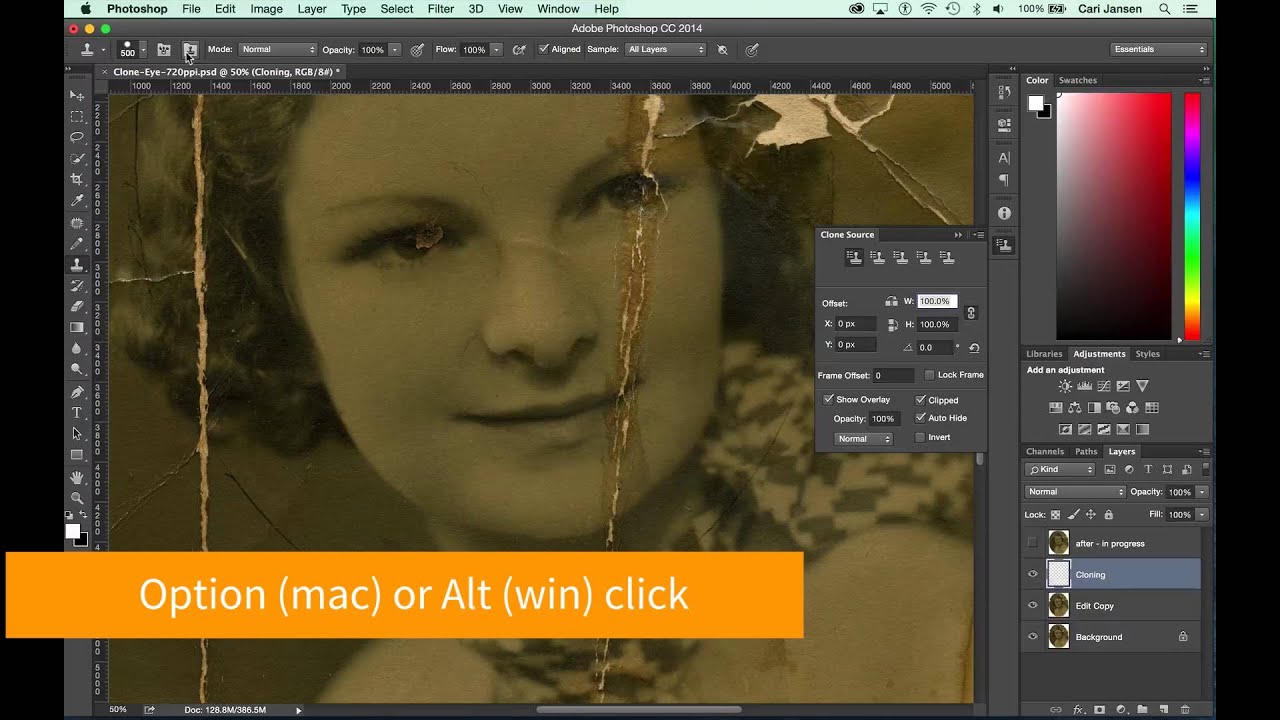Open the Opacity slider arrow in options bar

(x=395, y=49)
